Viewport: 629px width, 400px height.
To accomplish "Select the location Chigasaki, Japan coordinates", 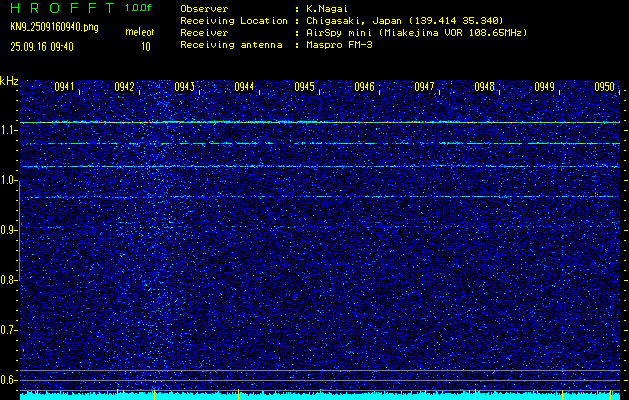I will [x=405, y=20].
